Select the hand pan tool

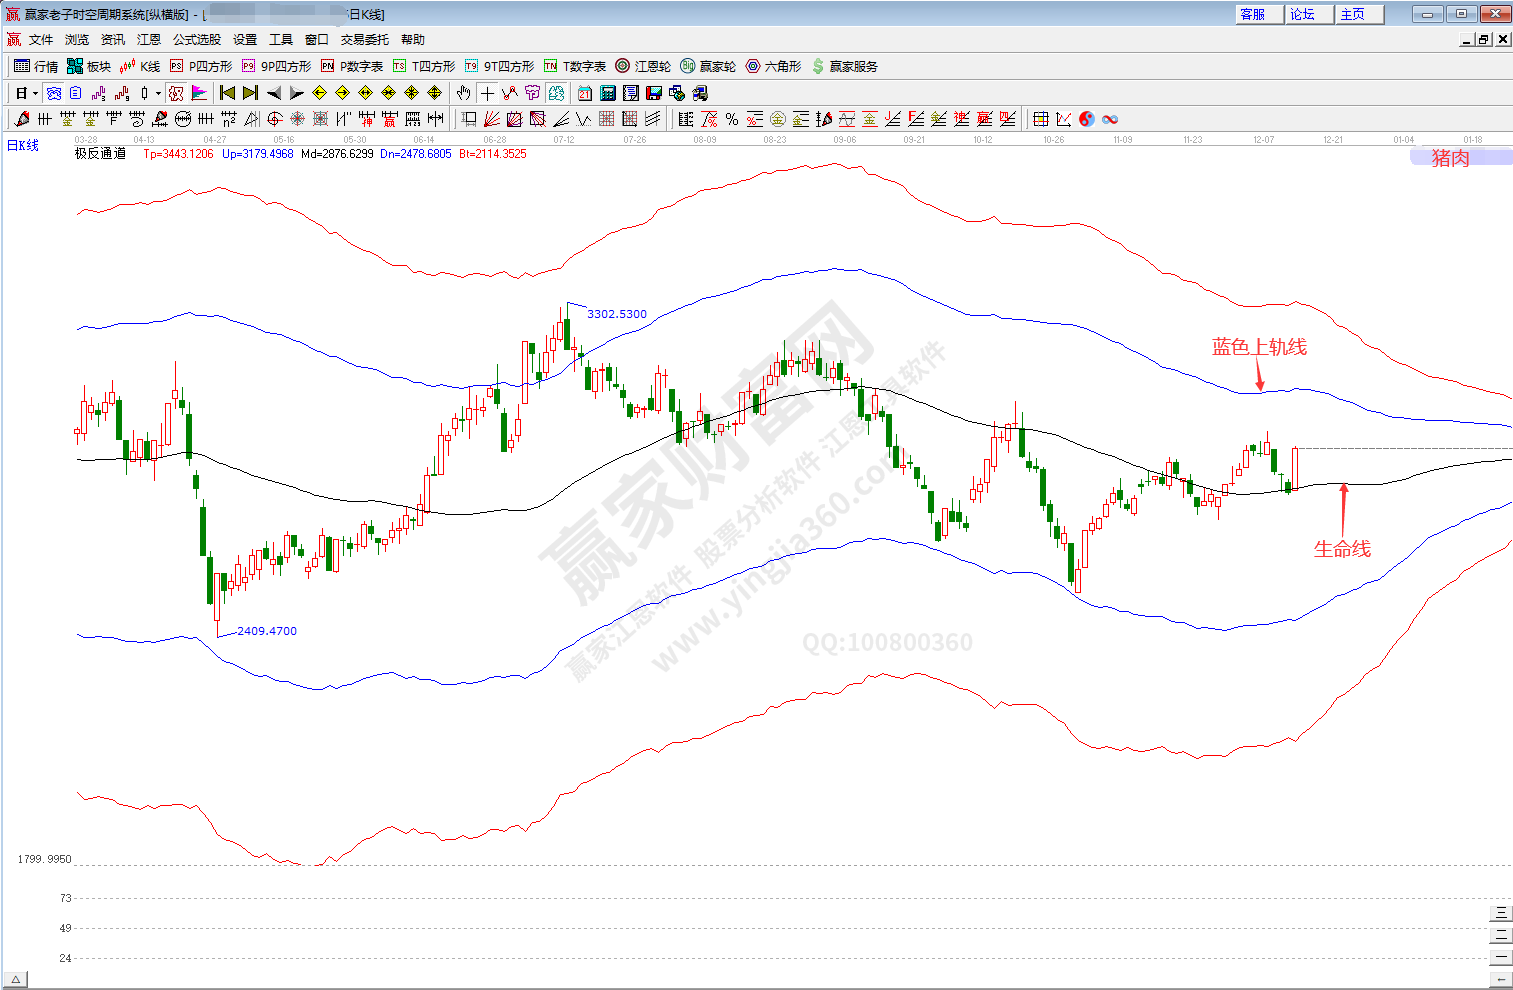(463, 93)
